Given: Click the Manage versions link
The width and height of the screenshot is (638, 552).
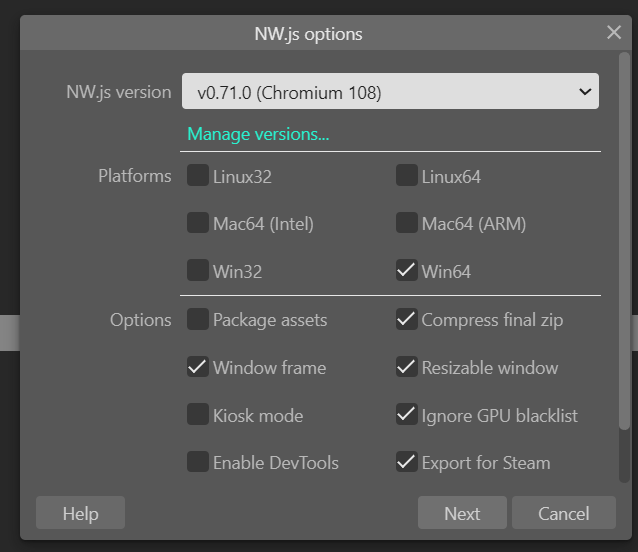Looking at the screenshot, I should [x=258, y=134].
